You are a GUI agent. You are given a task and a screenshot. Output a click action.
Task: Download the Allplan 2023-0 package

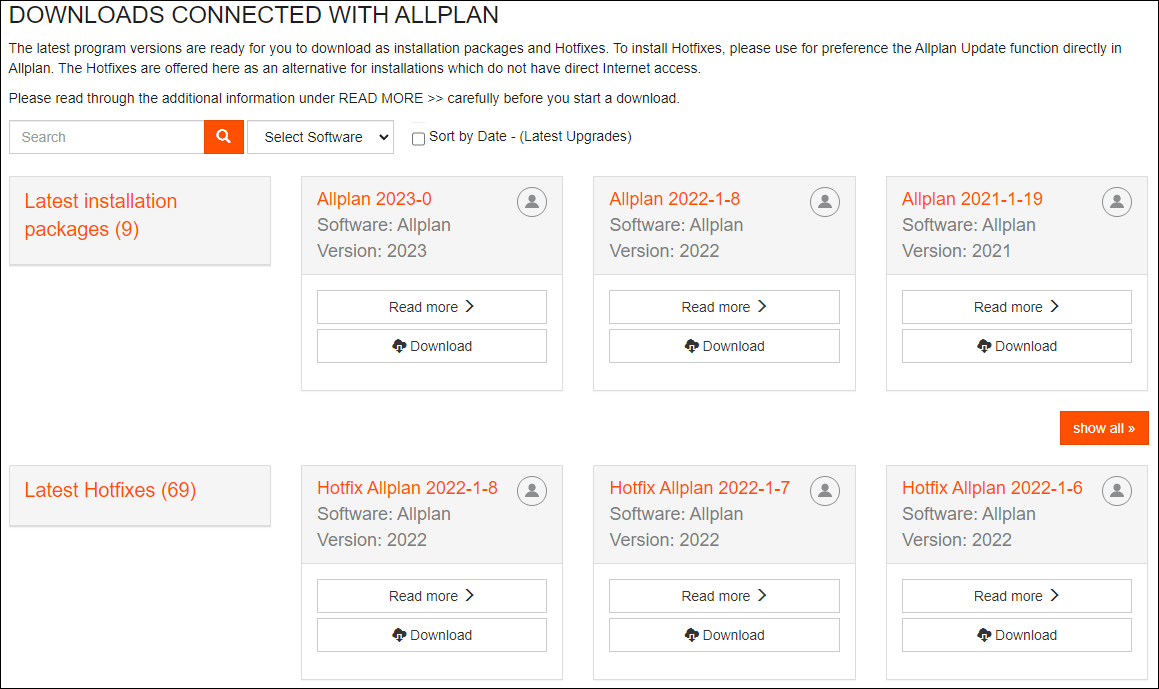[432, 346]
